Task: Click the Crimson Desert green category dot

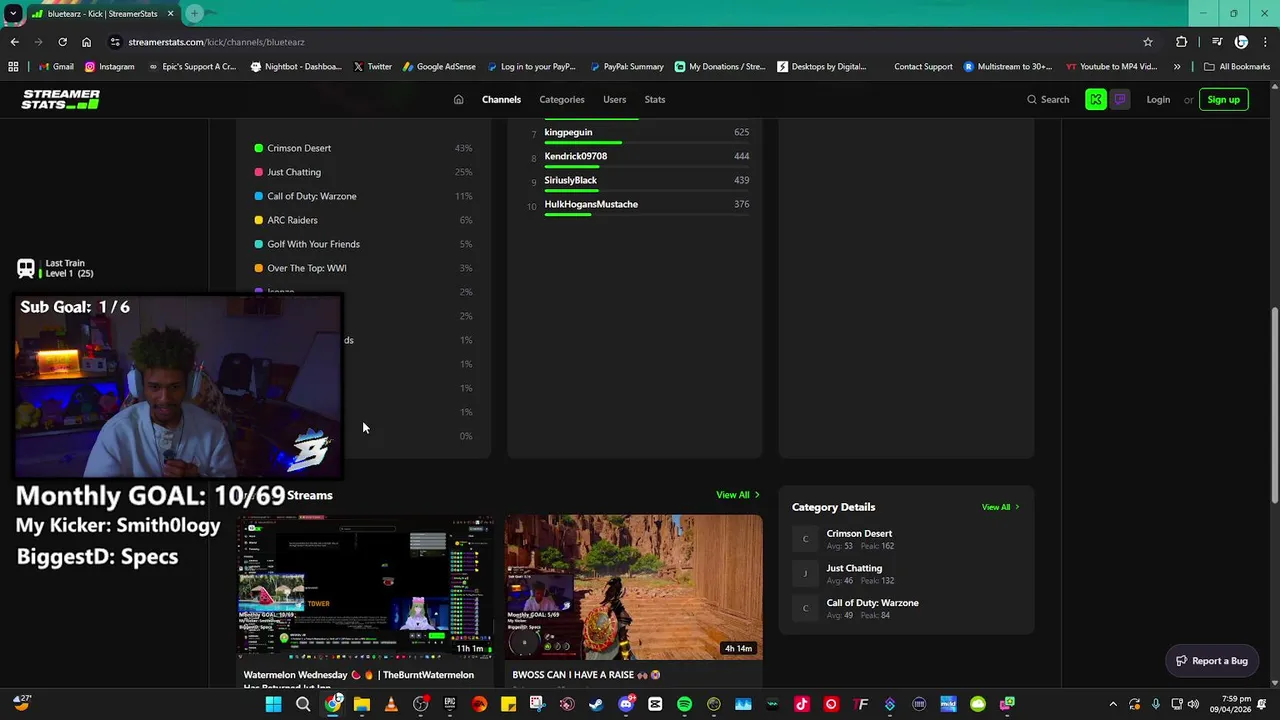Action: click(258, 148)
